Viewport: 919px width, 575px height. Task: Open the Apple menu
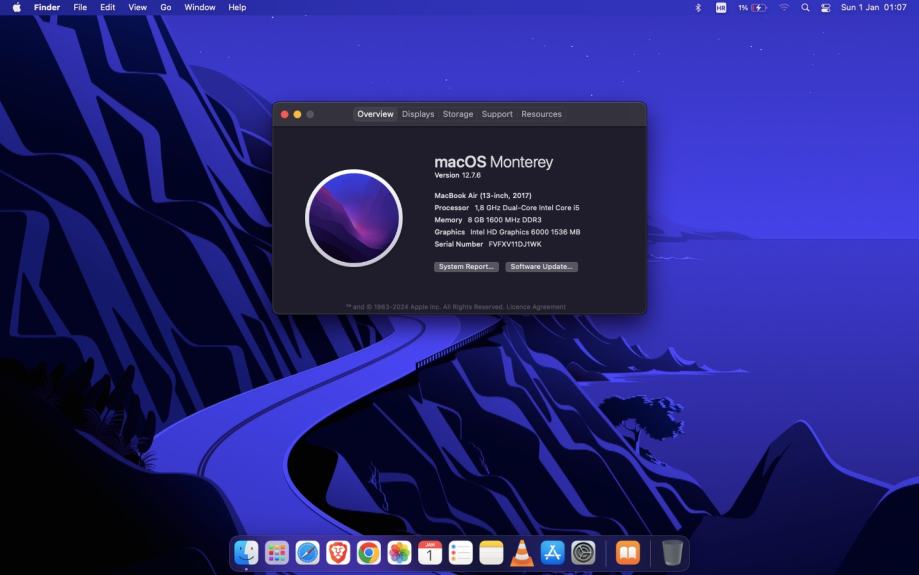click(16, 7)
